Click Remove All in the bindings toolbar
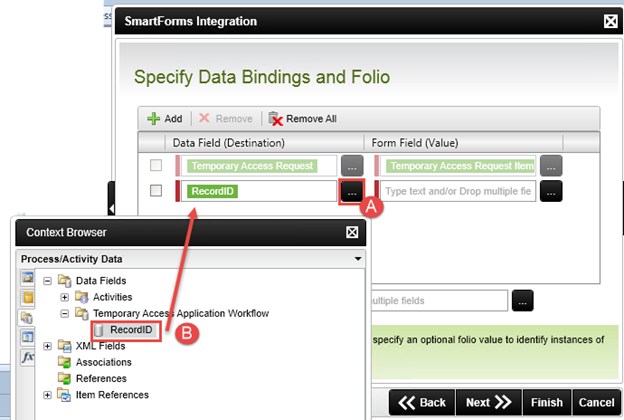Image resolution: width=624 pixels, height=420 pixels. 303,118
